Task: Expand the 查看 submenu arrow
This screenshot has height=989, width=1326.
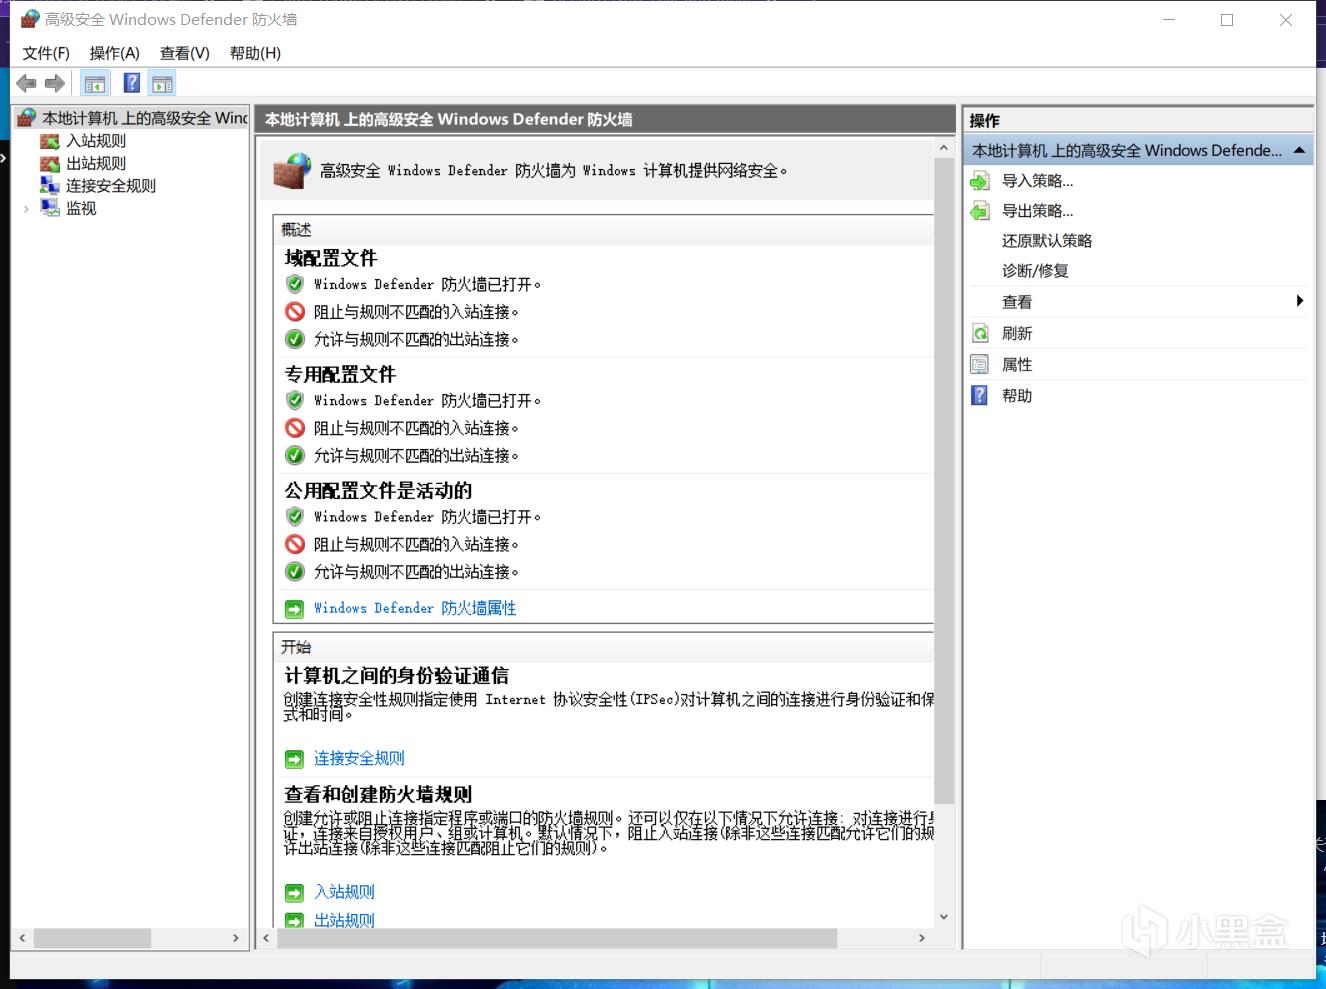Action: 1299,301
